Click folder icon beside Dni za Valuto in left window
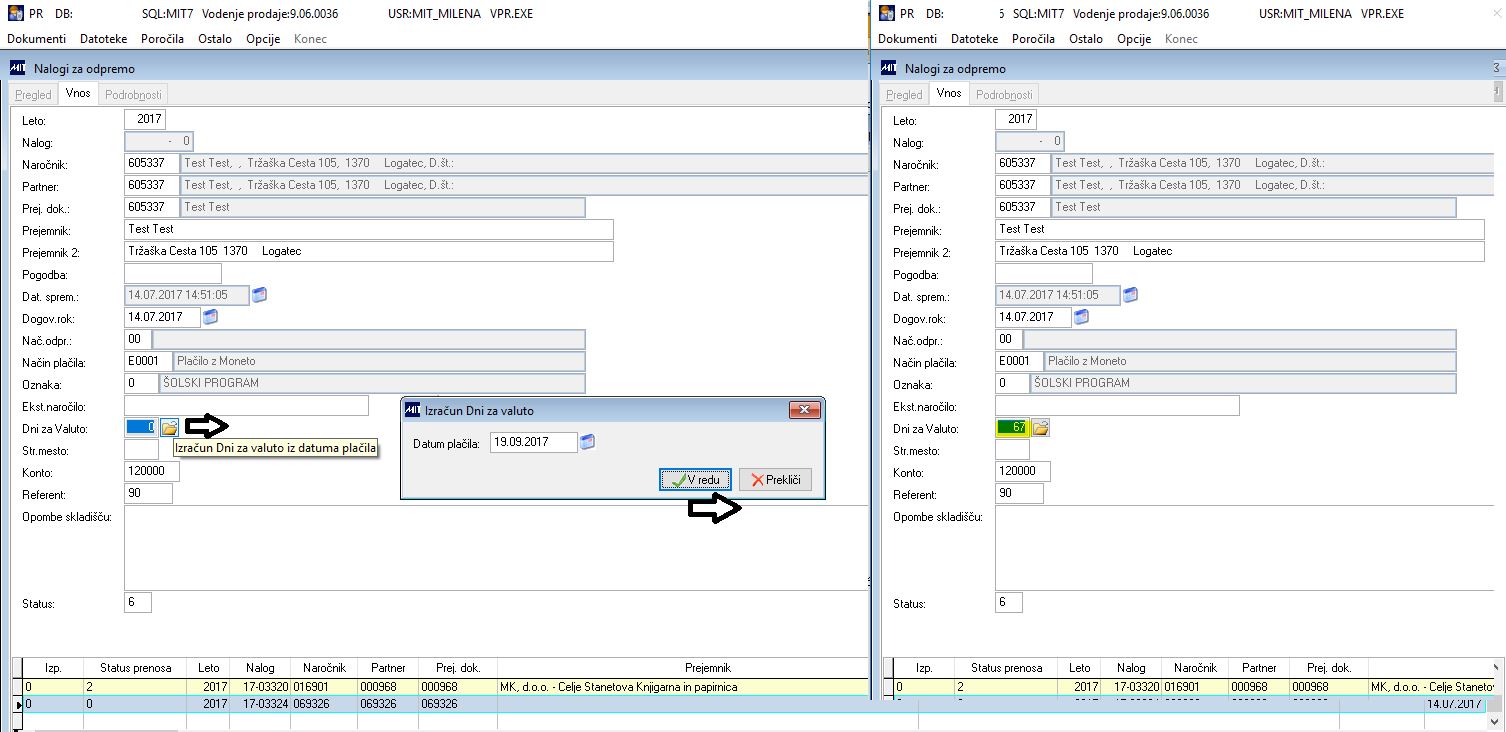 (x=169, y=428)
